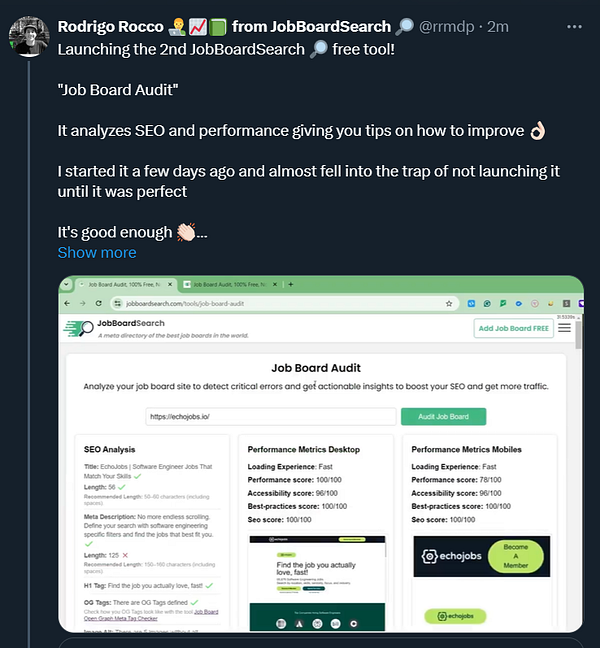Click the desktop echojobs screenshot thumbnail
Viewport: 600px width, 648px height.
click(317, 583)
